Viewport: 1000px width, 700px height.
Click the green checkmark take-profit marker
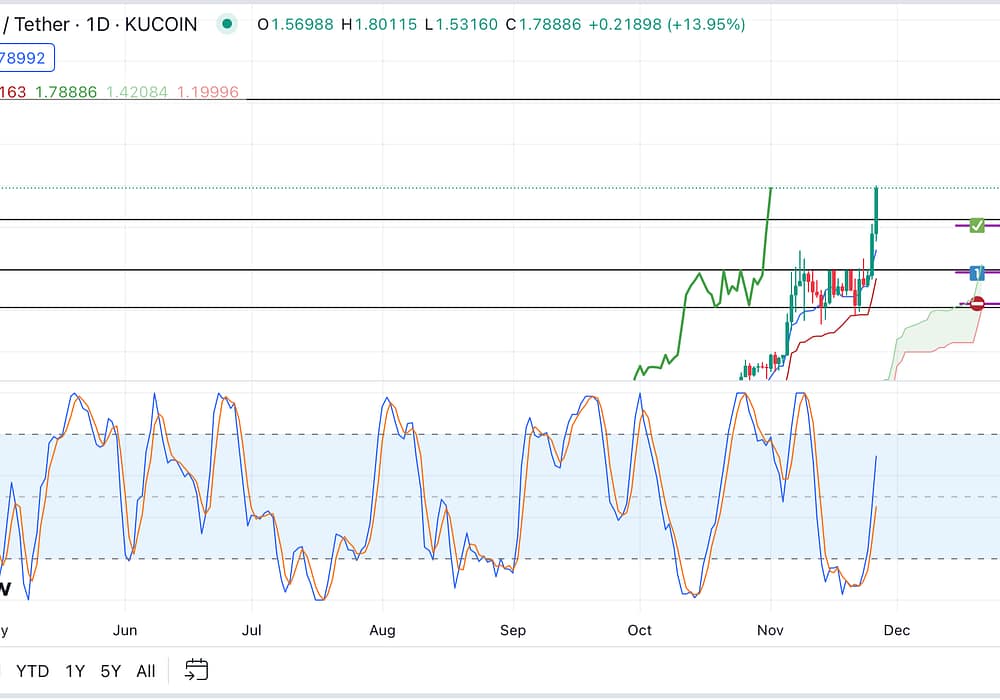click(x=977, y=226)
